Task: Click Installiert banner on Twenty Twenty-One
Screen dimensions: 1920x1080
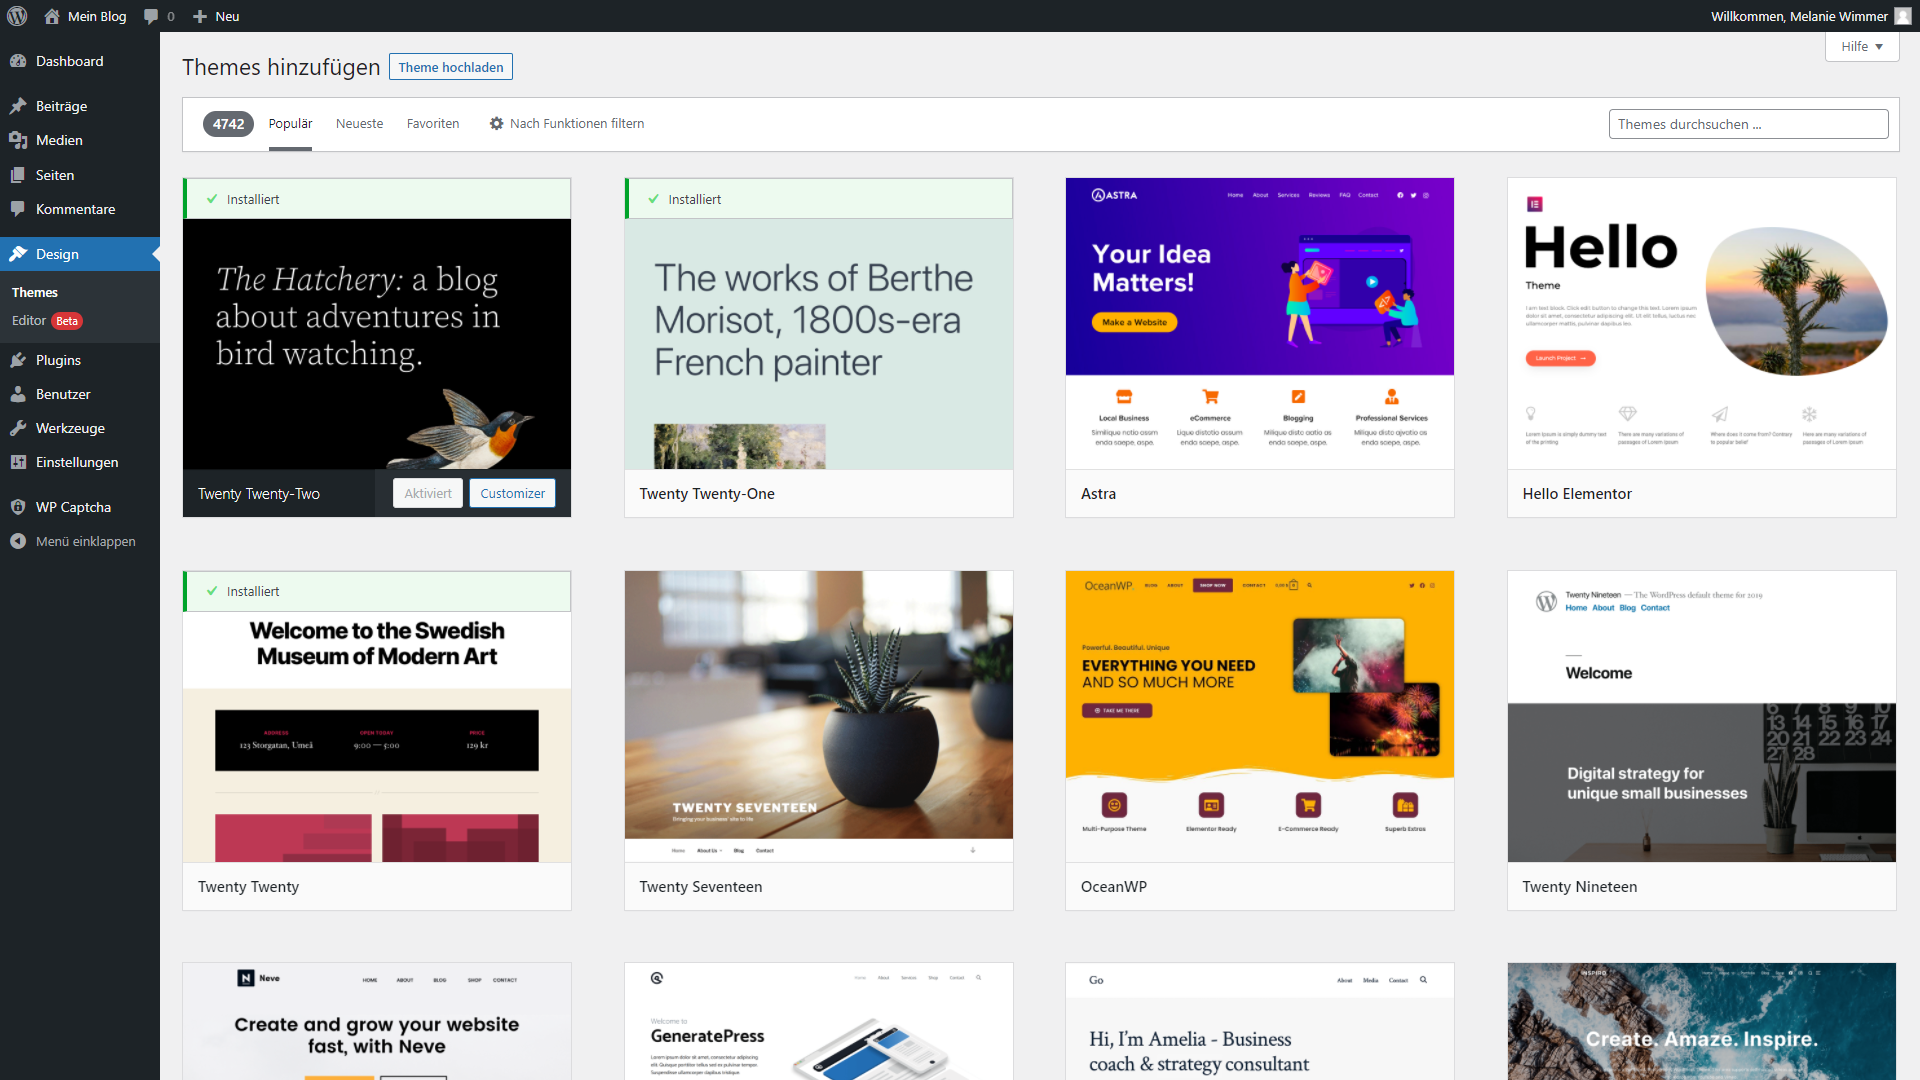Action: [818, 199]
